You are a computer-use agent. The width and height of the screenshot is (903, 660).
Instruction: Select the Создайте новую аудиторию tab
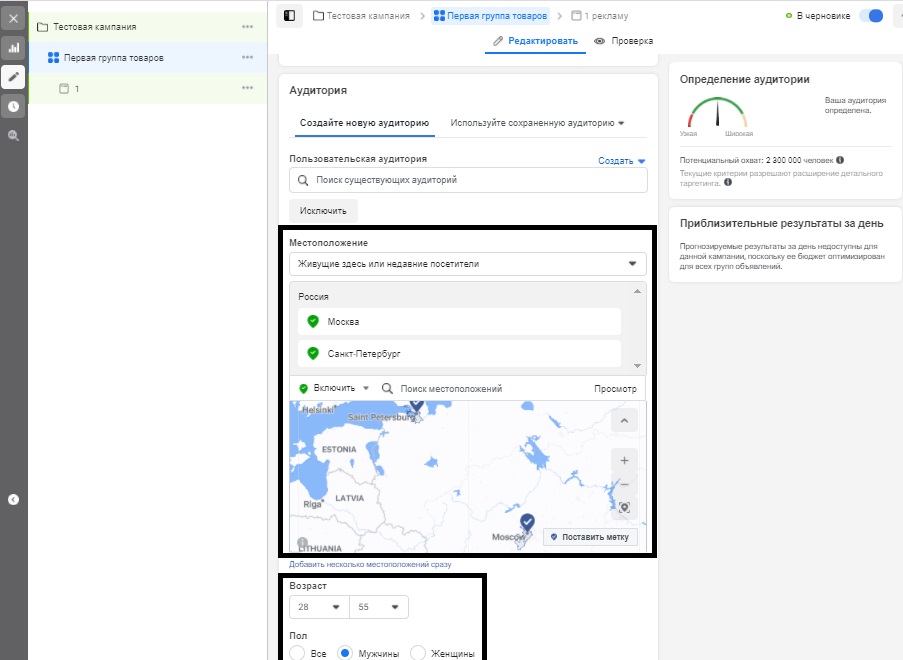pyautogui.click(x=365, y=123)
